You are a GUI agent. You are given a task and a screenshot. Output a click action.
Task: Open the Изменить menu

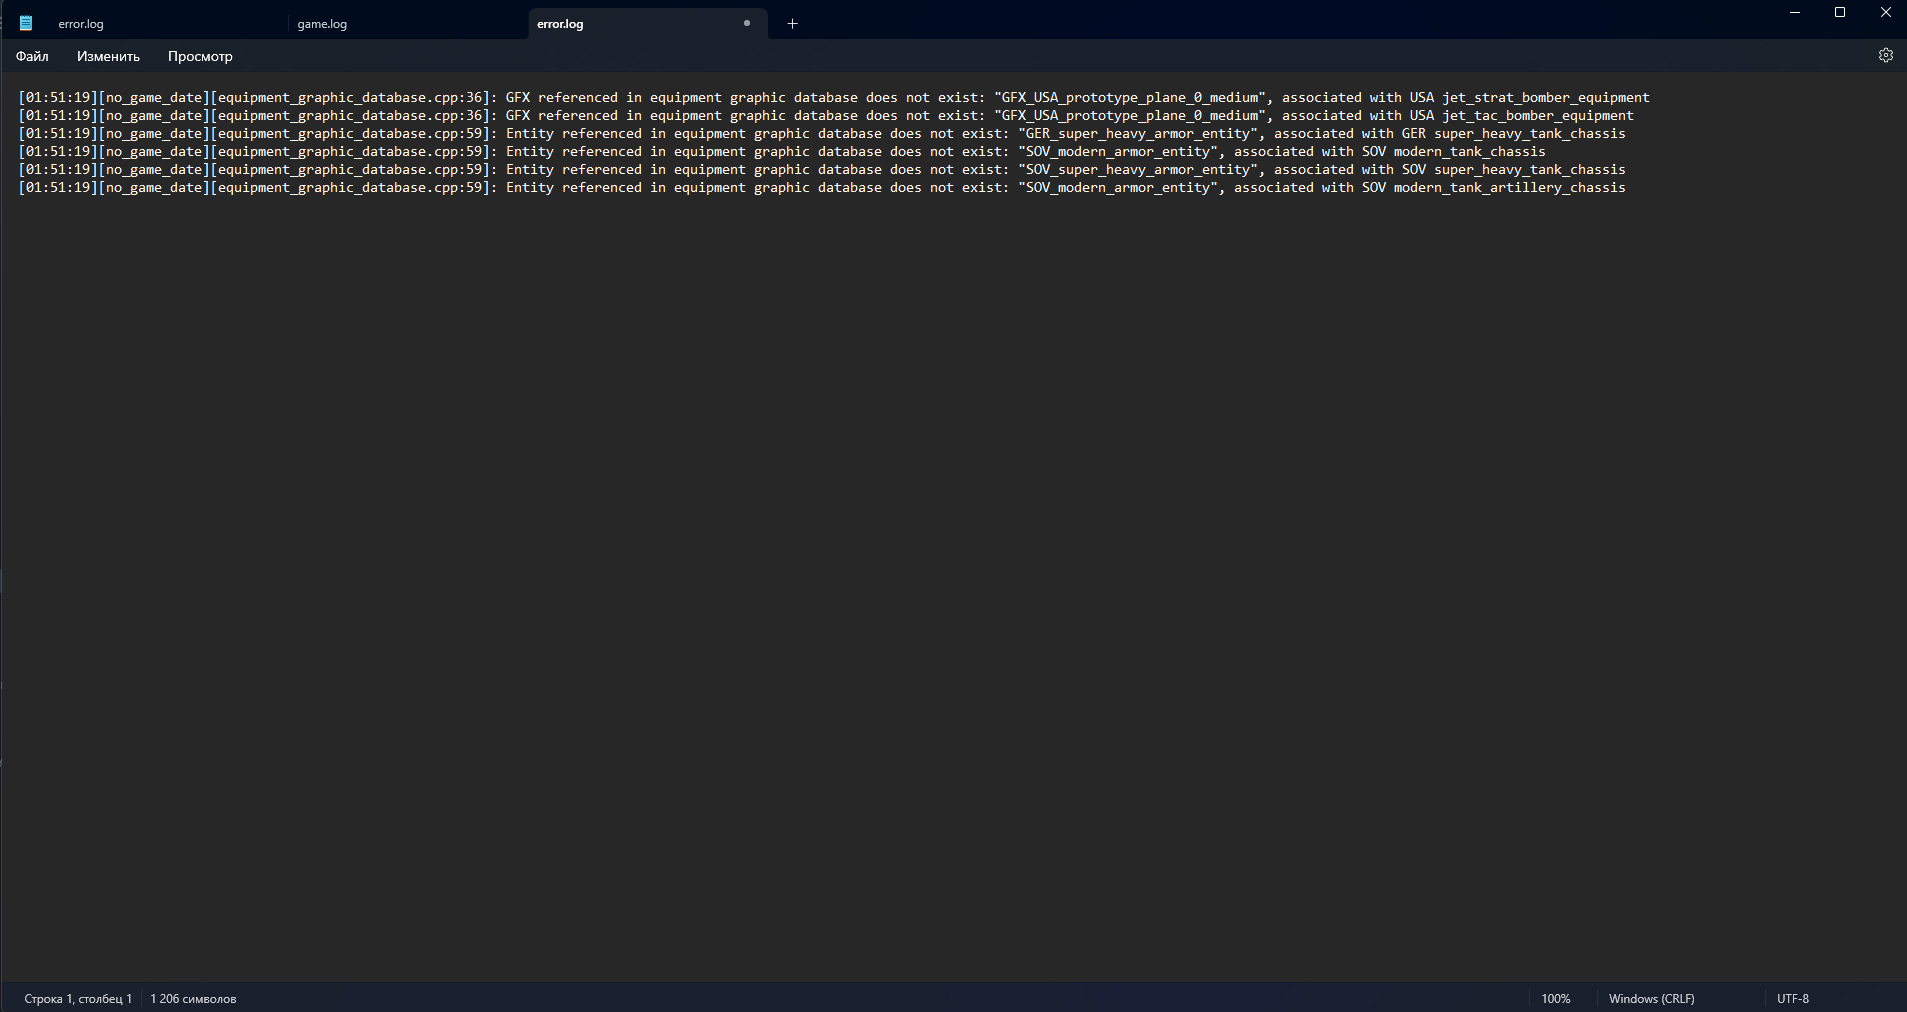click(x=108, y=56)
